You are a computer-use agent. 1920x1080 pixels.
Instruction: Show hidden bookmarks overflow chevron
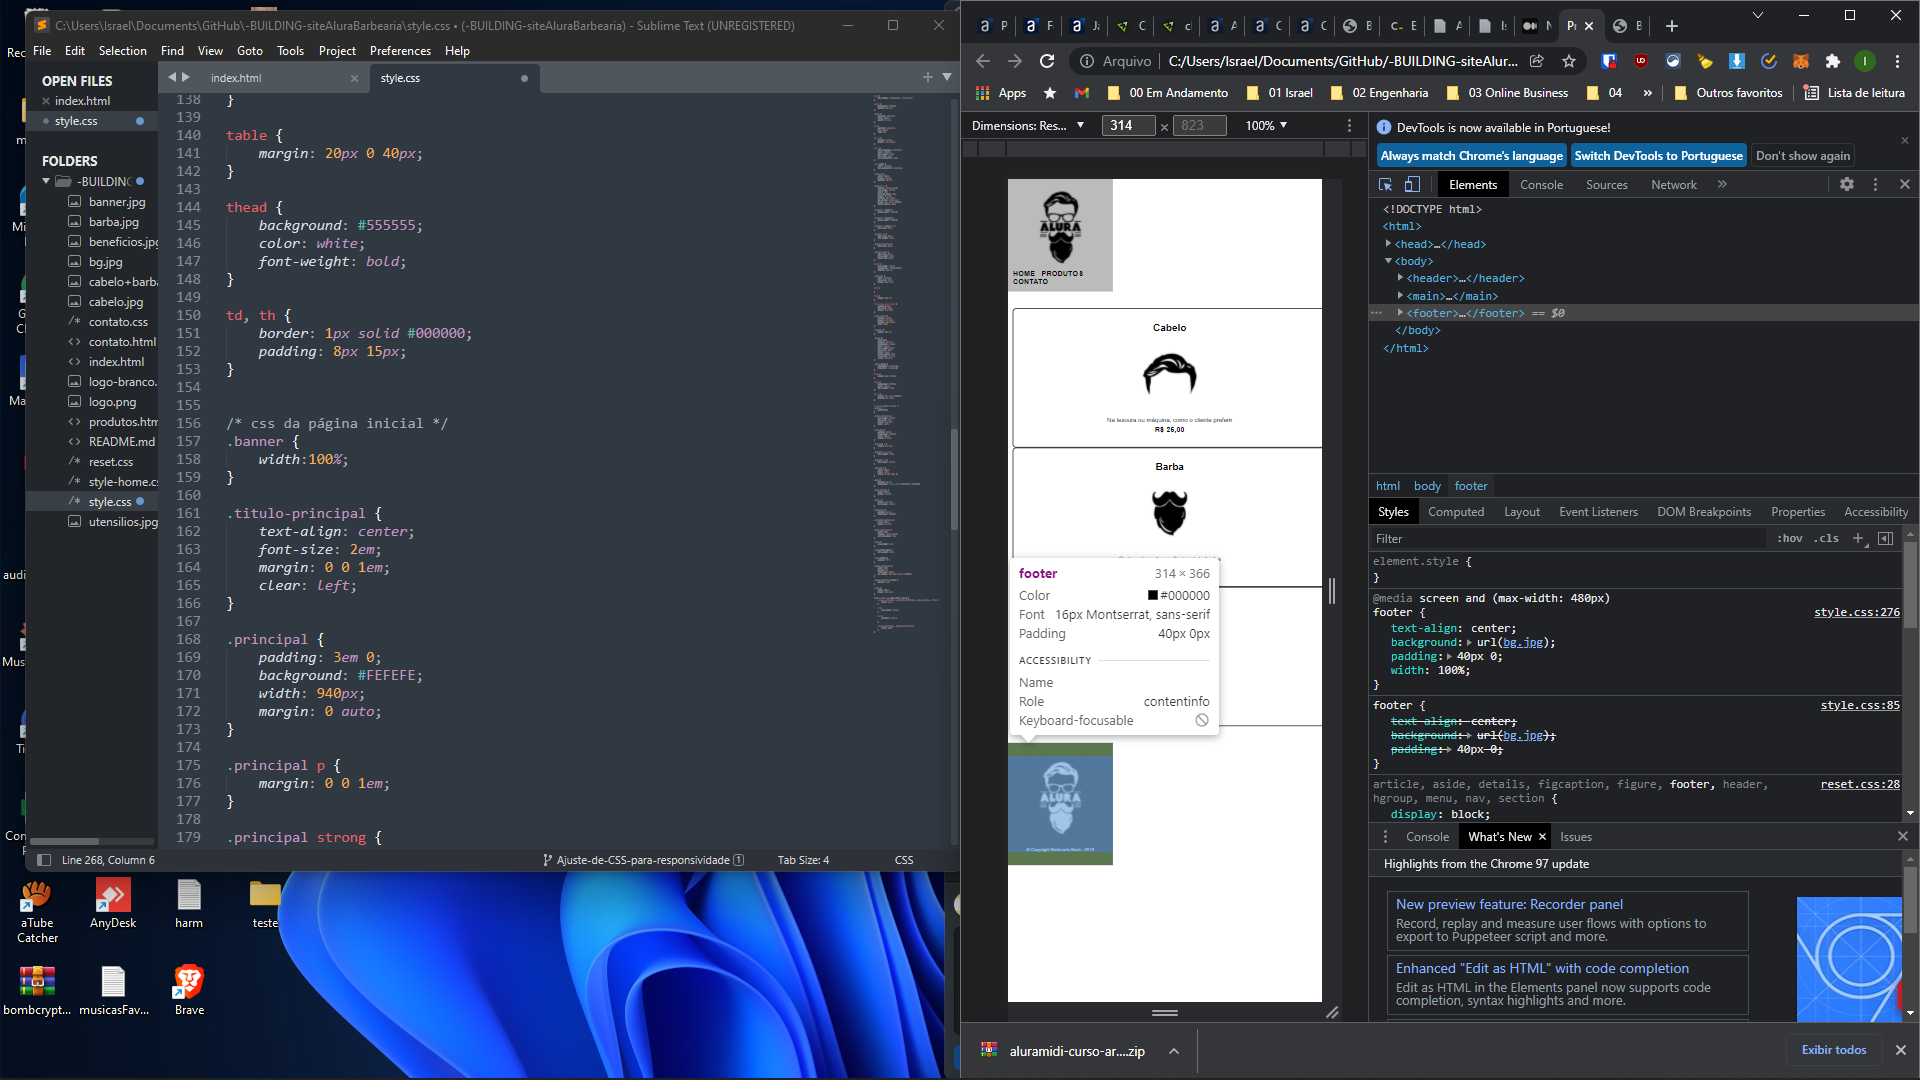(1647, 93)
